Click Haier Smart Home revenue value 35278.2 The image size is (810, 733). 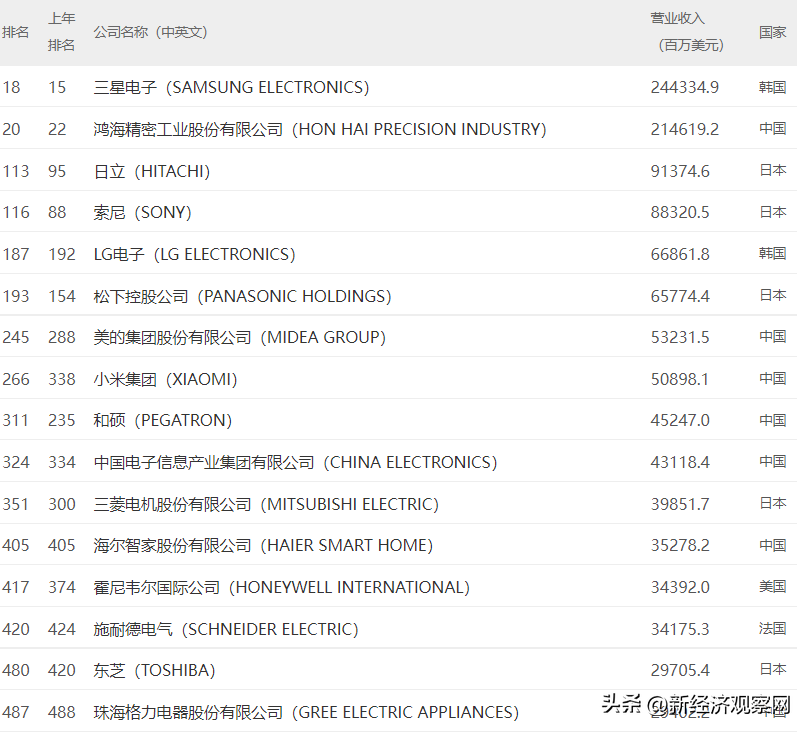[x=680, y=545]
